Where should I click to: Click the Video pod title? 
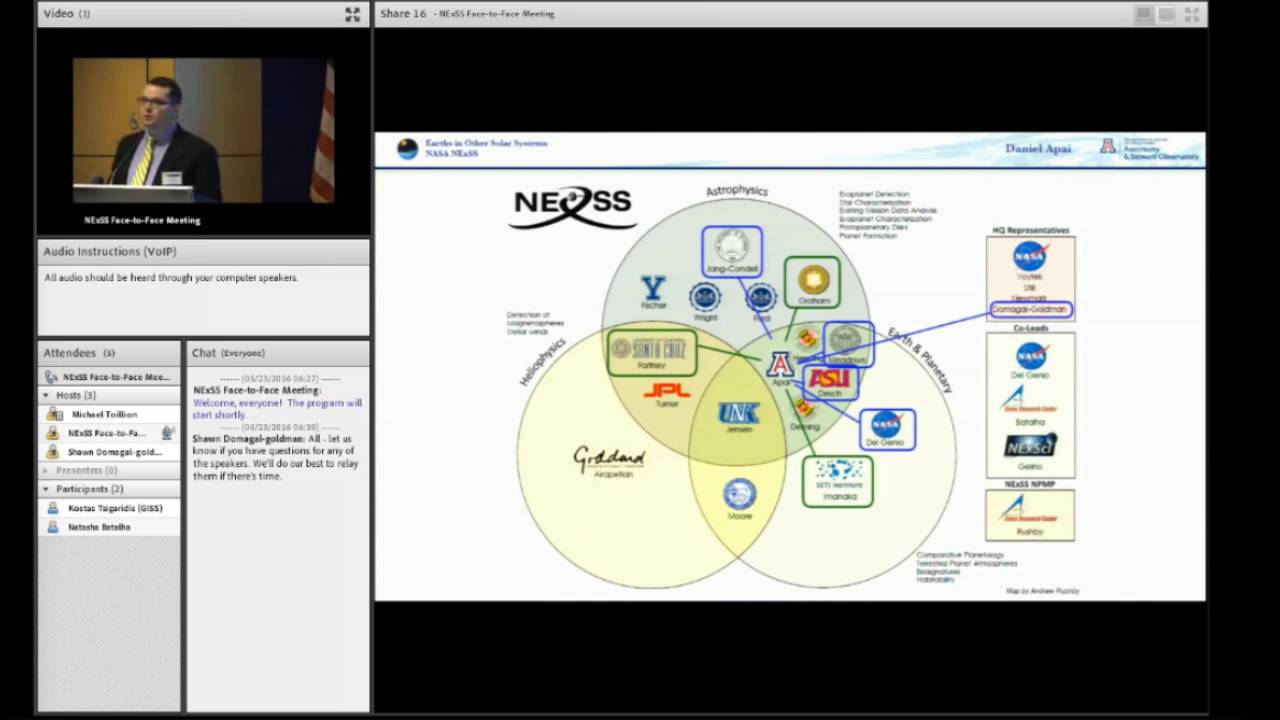[x=67, y=14]
